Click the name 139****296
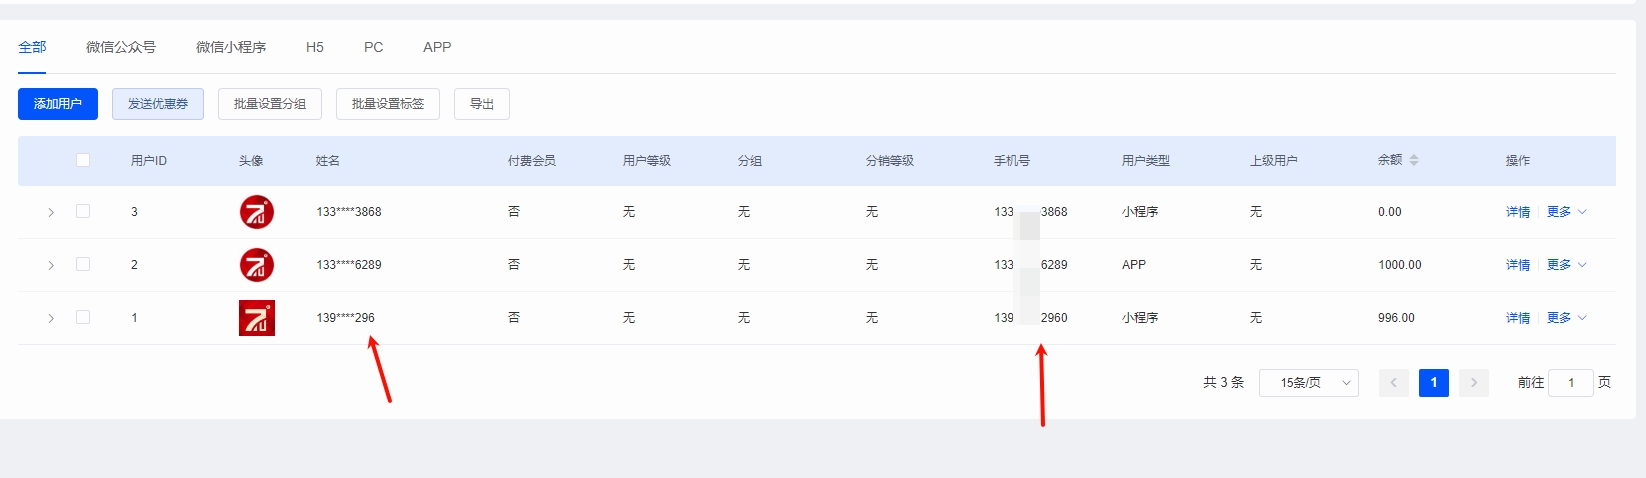 (x=346, y=318)
